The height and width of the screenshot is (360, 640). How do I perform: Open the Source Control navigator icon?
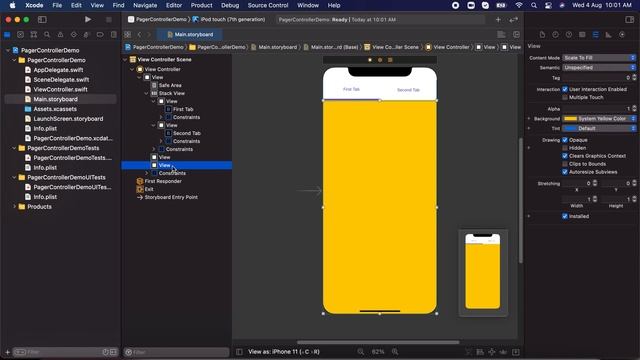tap(20, 35)
